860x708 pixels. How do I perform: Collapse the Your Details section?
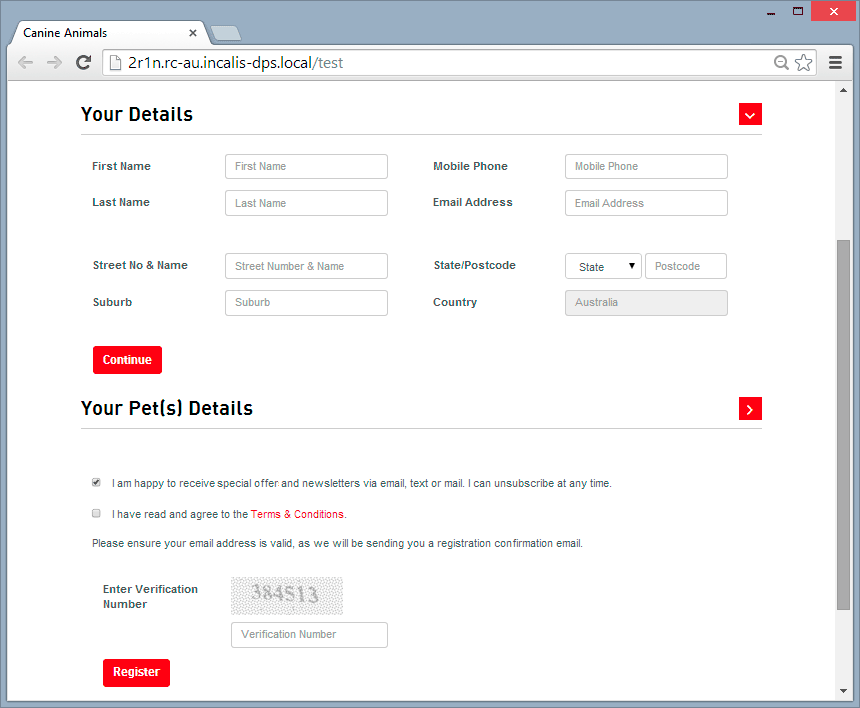tap(750, 114)
